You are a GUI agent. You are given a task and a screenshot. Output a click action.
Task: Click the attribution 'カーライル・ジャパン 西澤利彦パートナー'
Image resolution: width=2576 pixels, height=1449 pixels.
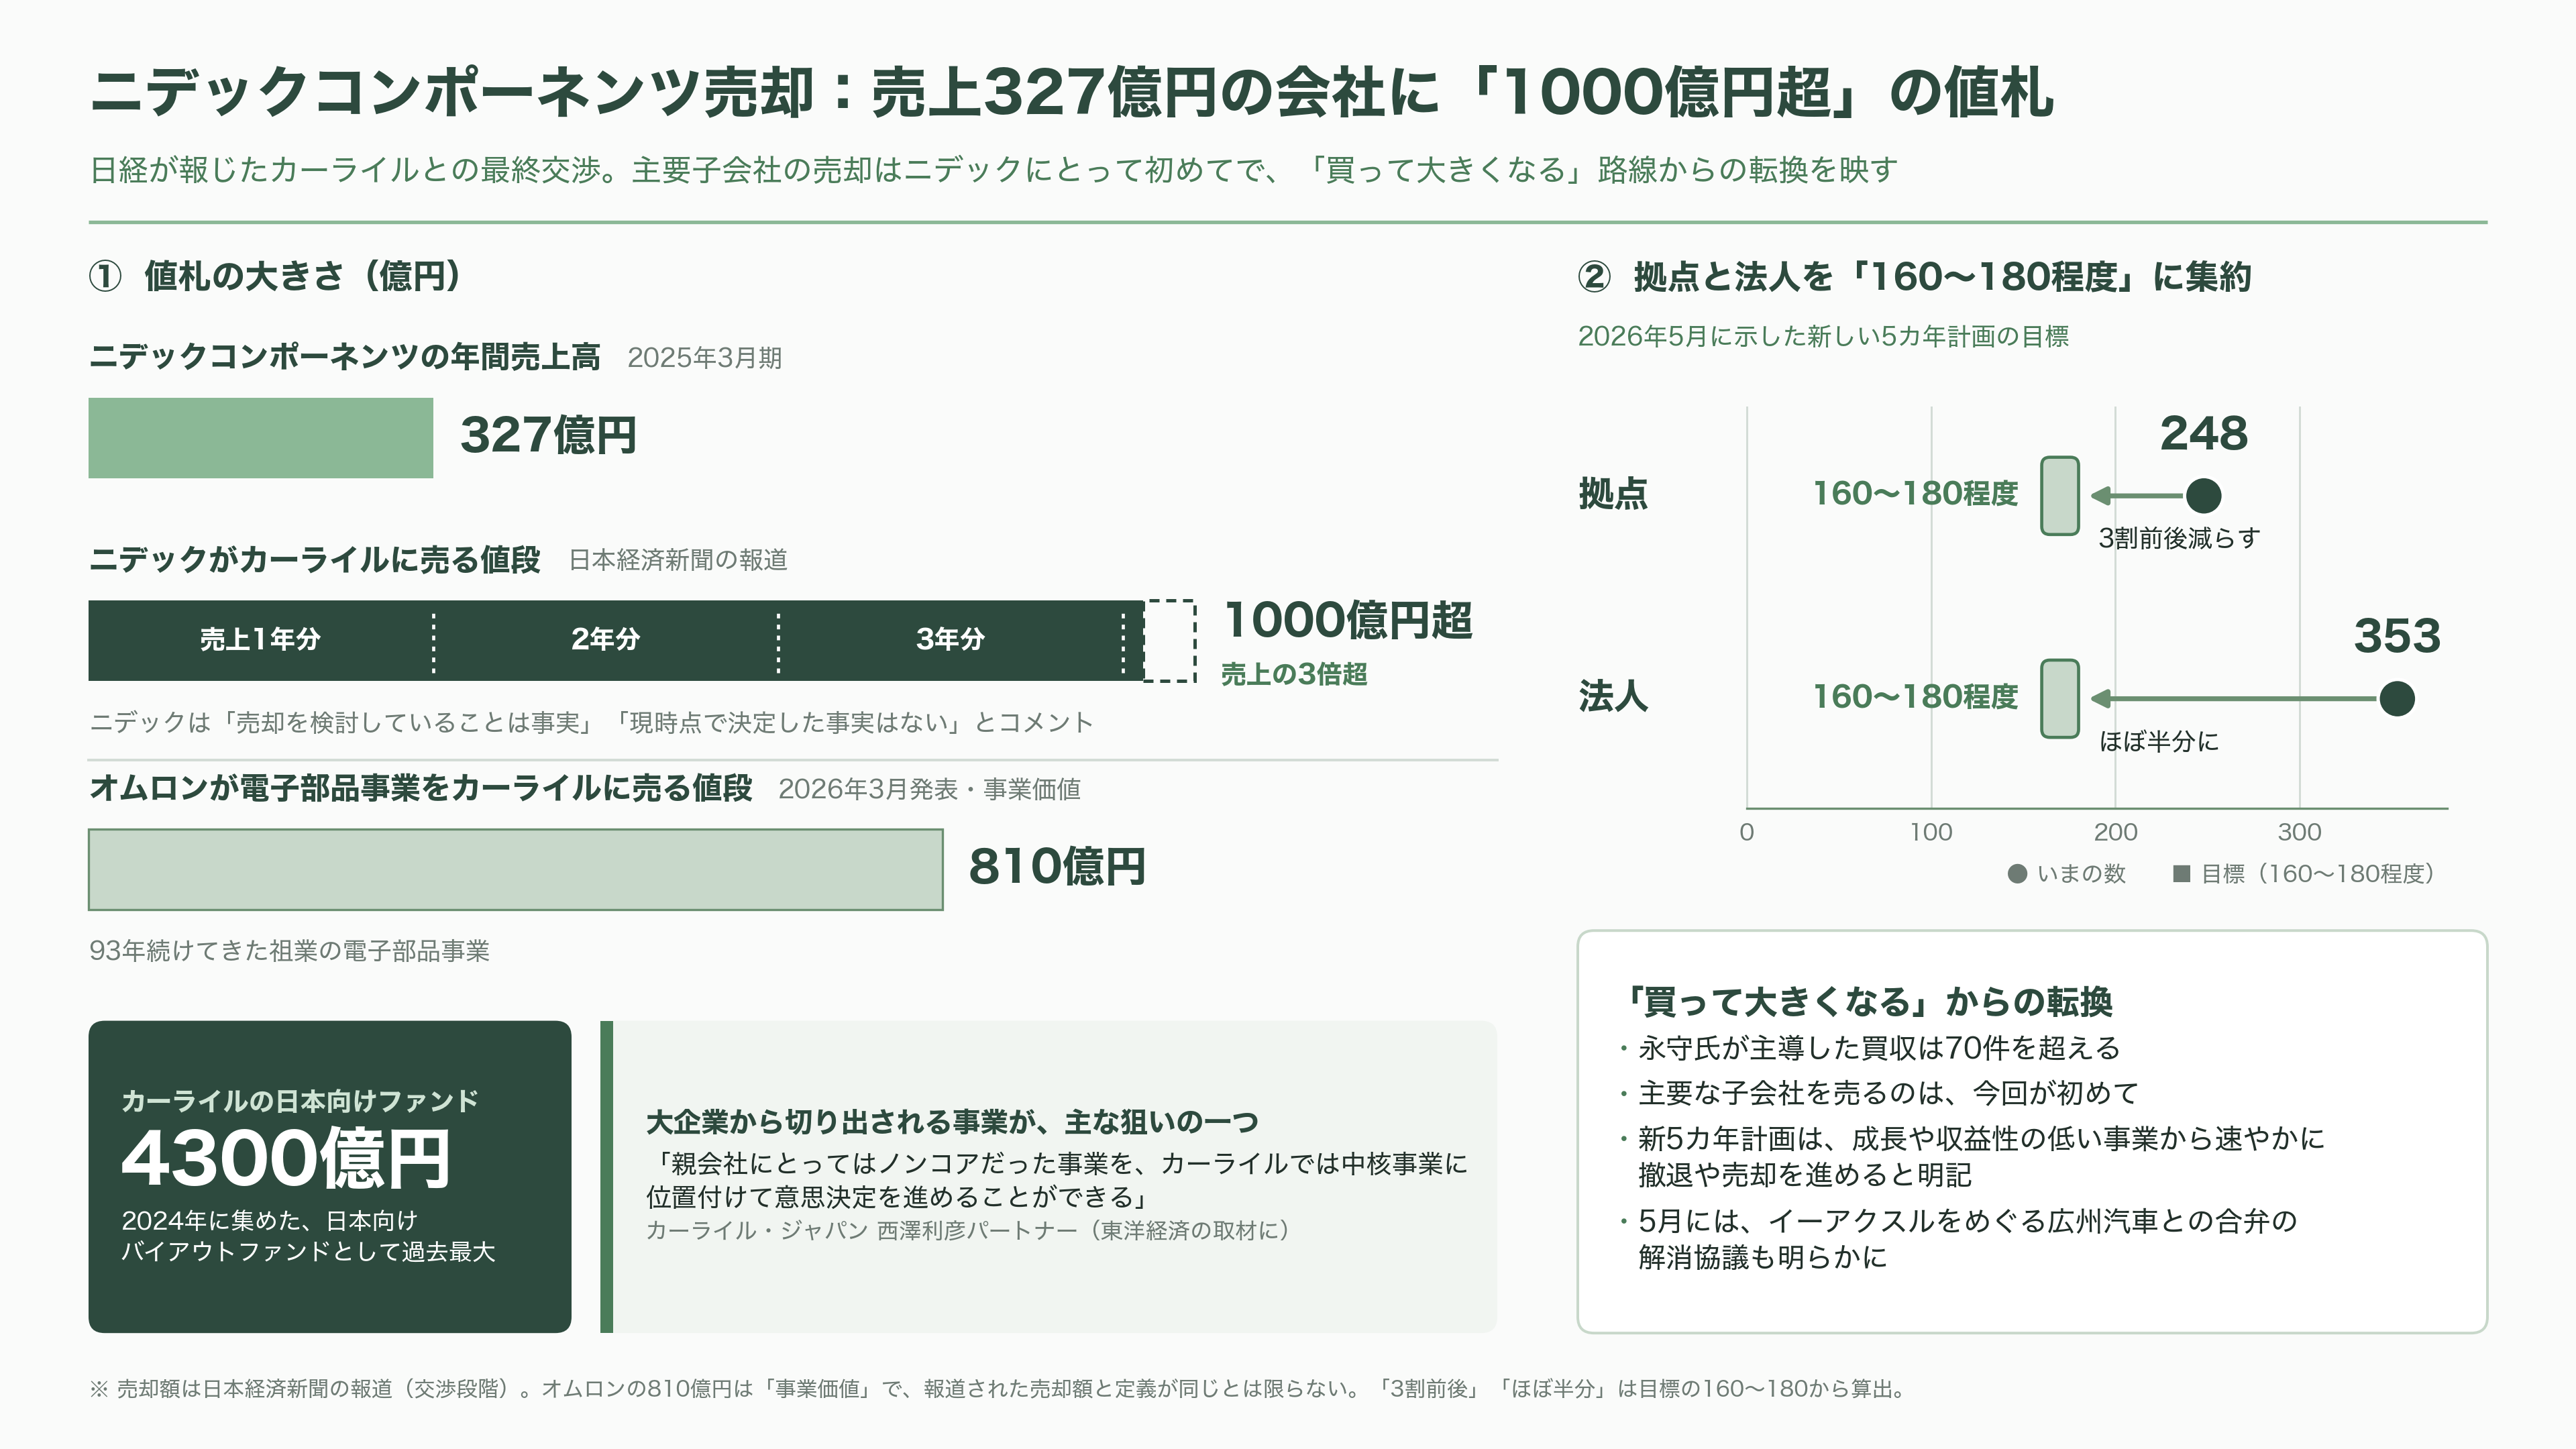[x=967, y=1230]
